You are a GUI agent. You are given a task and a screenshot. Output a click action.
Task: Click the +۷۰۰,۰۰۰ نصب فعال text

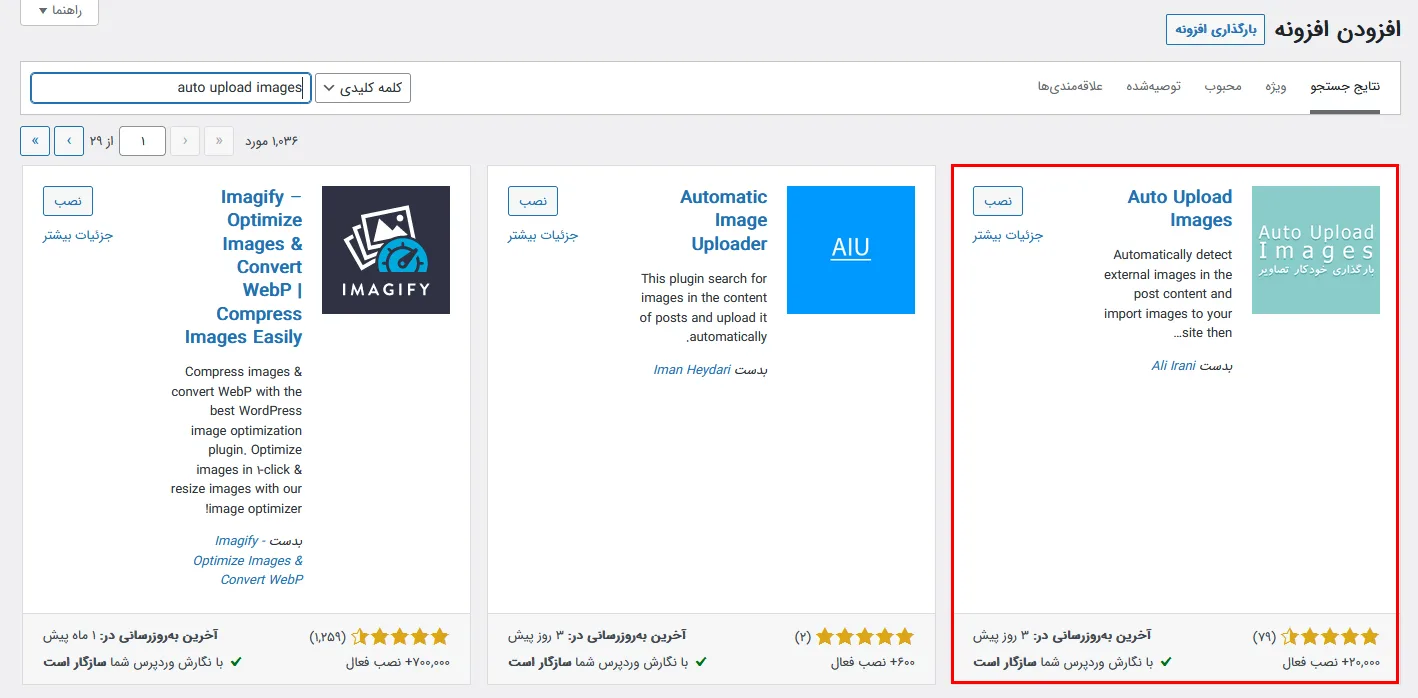point(398,662)
